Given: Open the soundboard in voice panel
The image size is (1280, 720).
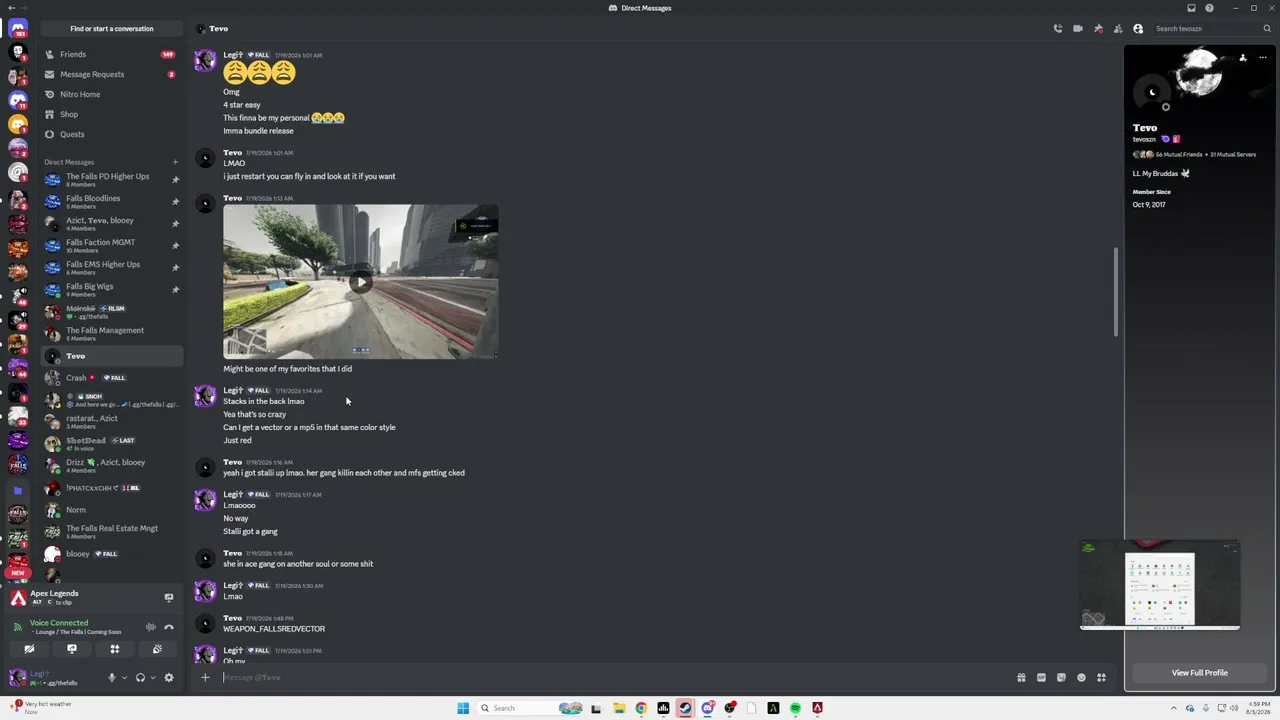Looking at the screenshot, I should (x=157, y=650).
